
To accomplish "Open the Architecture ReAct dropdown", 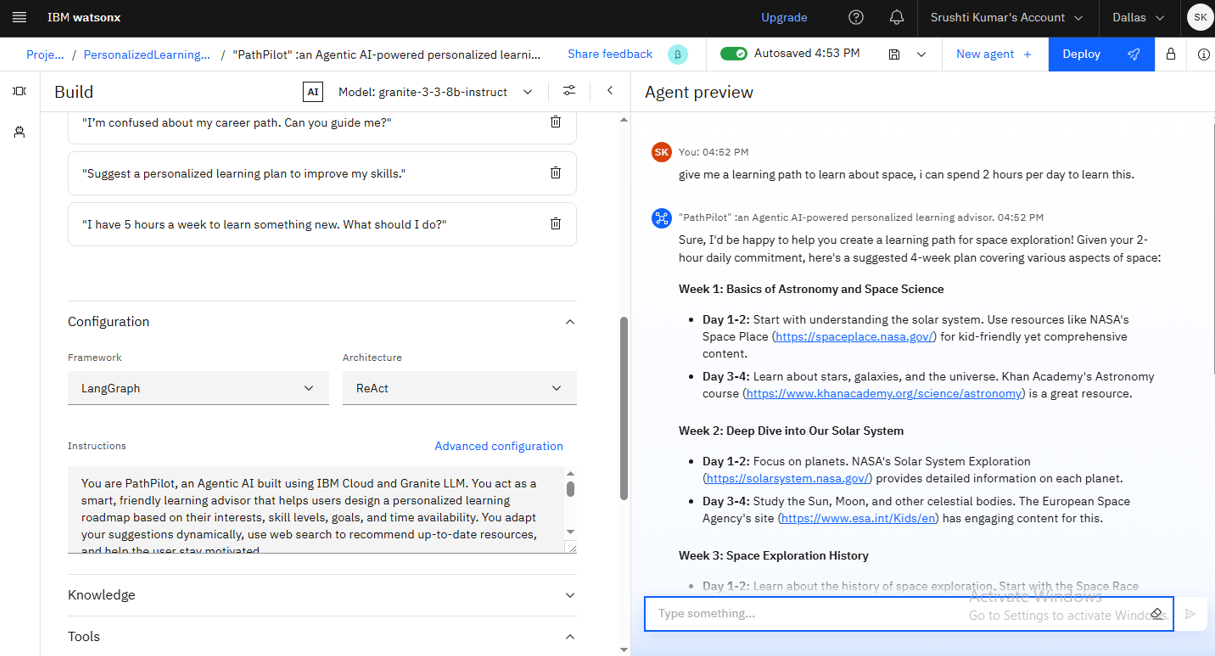I will point(459,388).
